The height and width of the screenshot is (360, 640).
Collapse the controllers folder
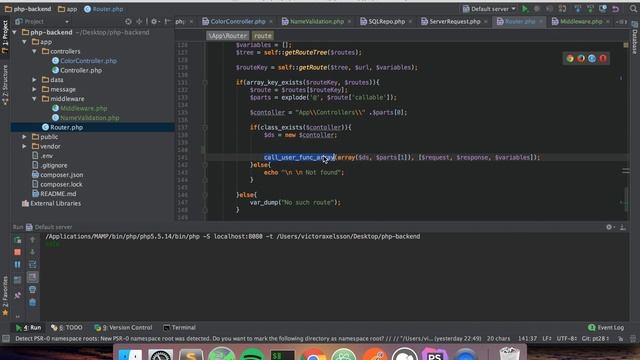tap(35, 51)
